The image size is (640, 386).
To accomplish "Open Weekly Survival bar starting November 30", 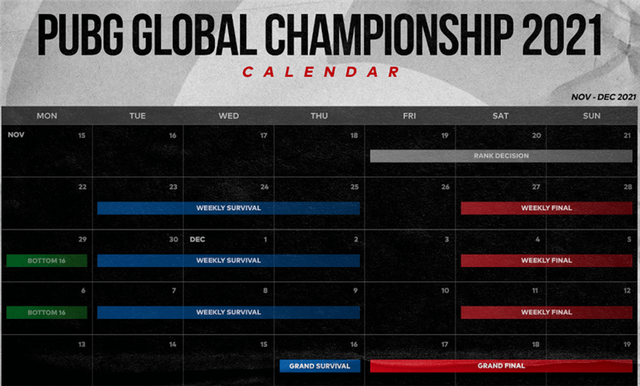I will click(229, 261).
